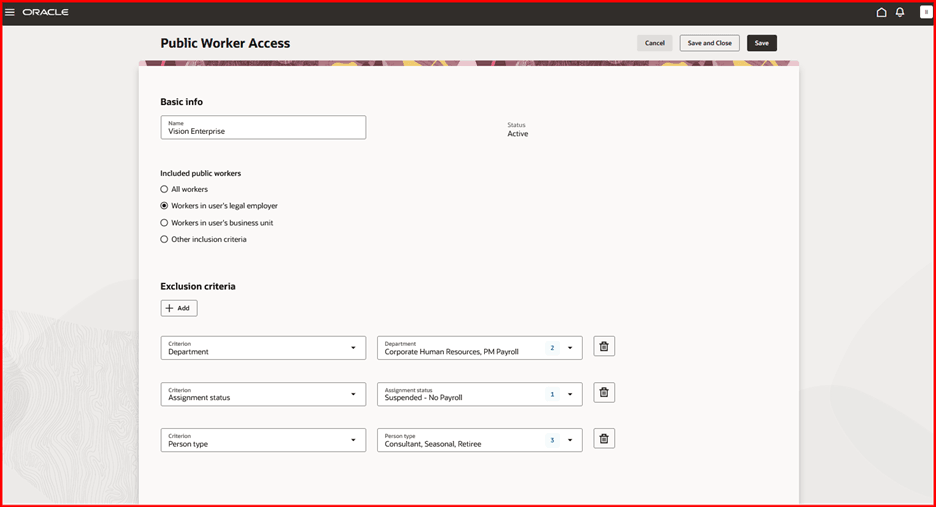Click Save and Close
The height and width of the screenshot is (507, 936).
pyautogui.click(x=709, y=43)
